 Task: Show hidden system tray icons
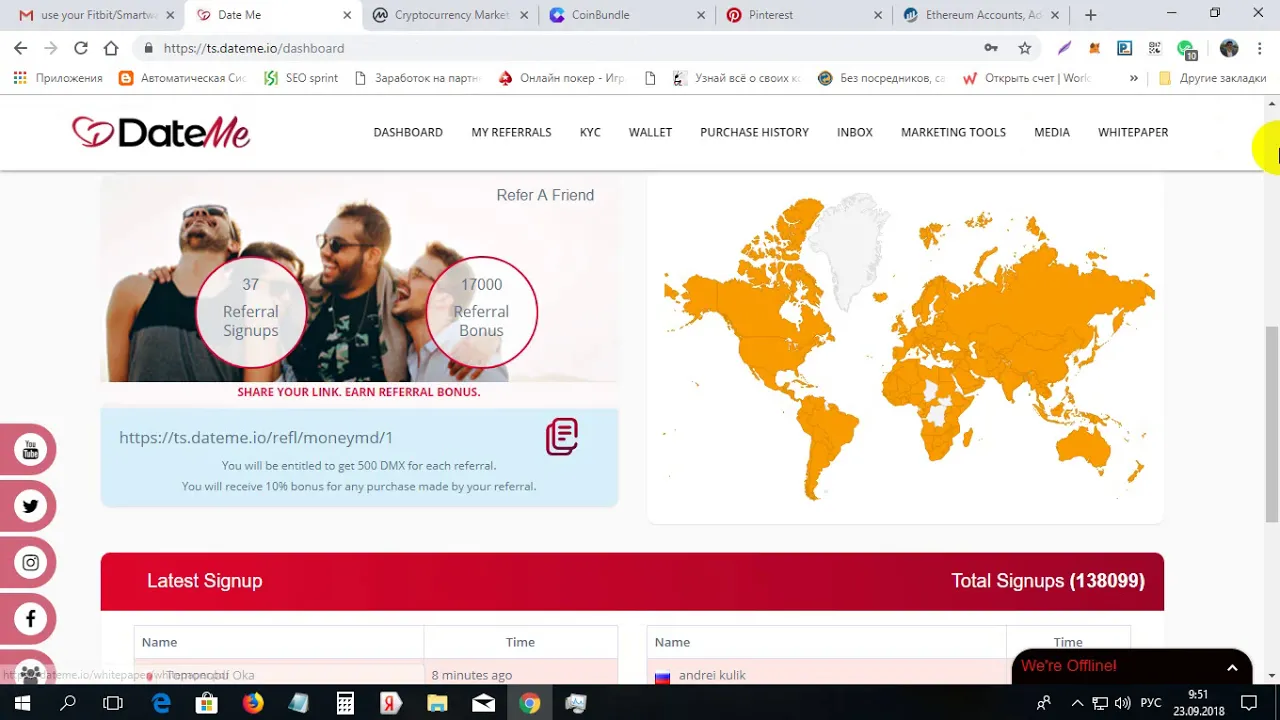[1077, 703]
